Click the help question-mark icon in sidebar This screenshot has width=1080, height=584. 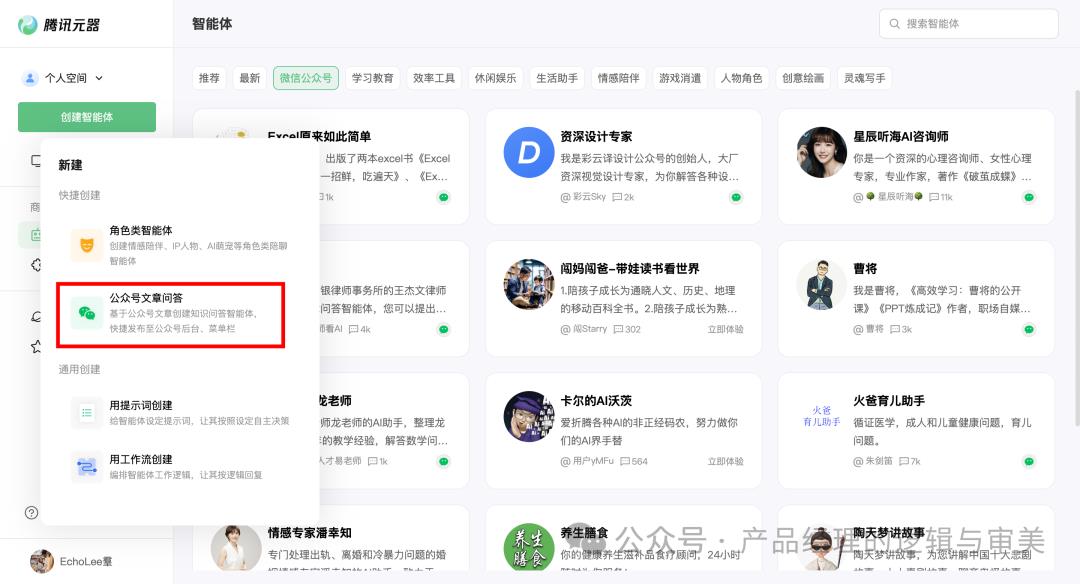(x=31, y=512)
